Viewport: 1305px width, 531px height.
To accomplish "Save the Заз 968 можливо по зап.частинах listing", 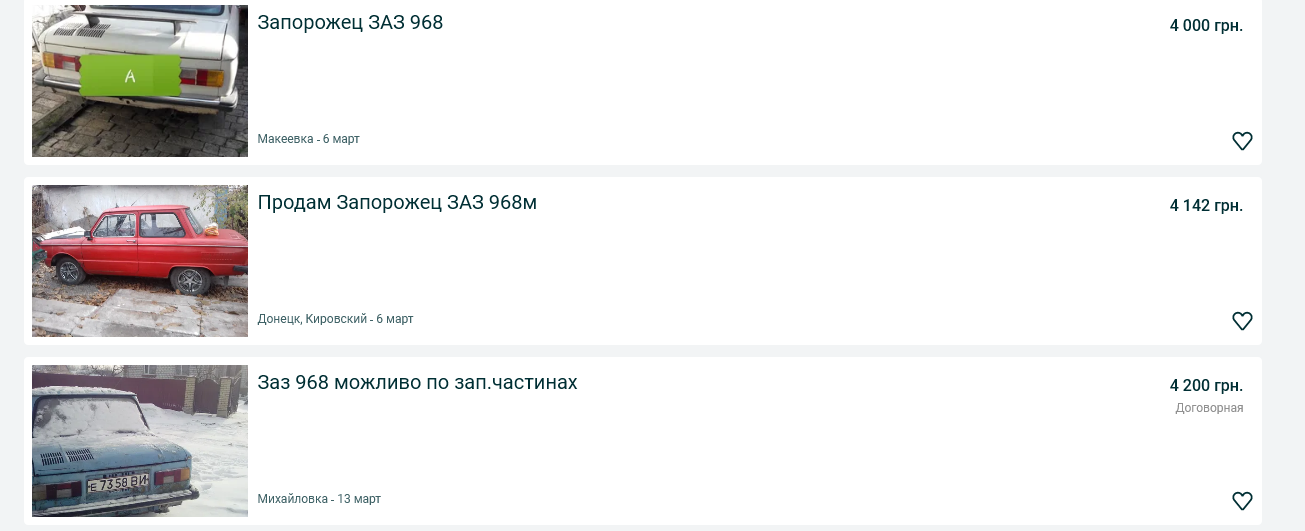I will [1242, 501].
